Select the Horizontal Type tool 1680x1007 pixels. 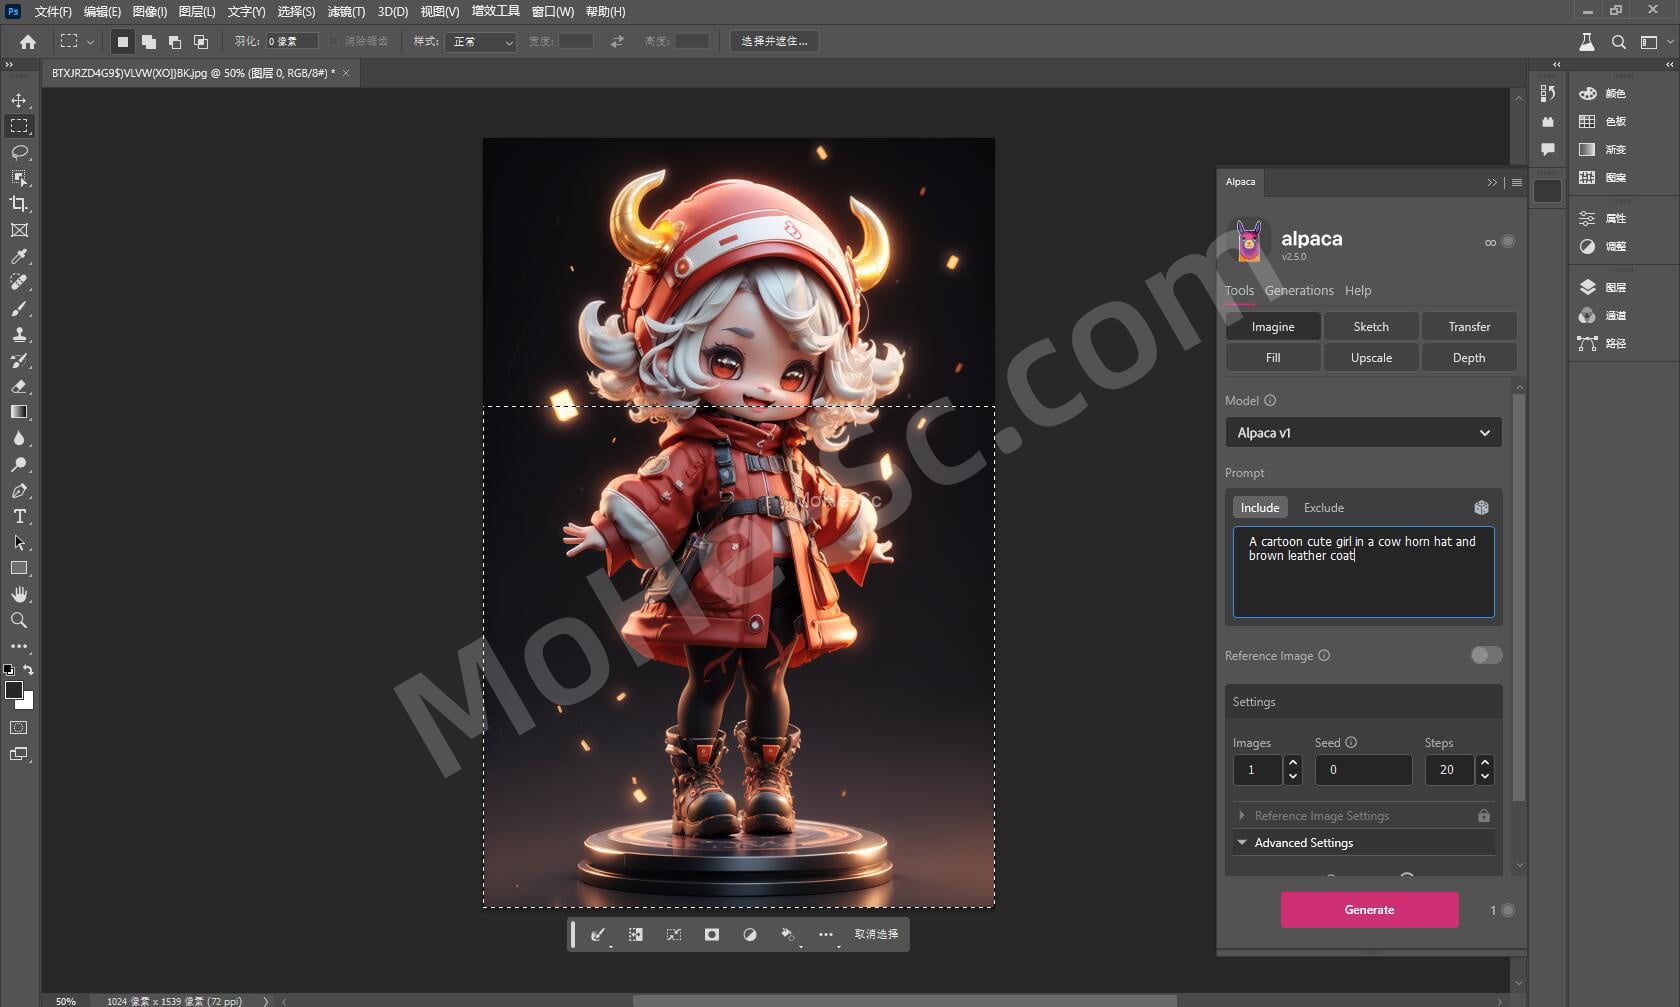[19, 517]
